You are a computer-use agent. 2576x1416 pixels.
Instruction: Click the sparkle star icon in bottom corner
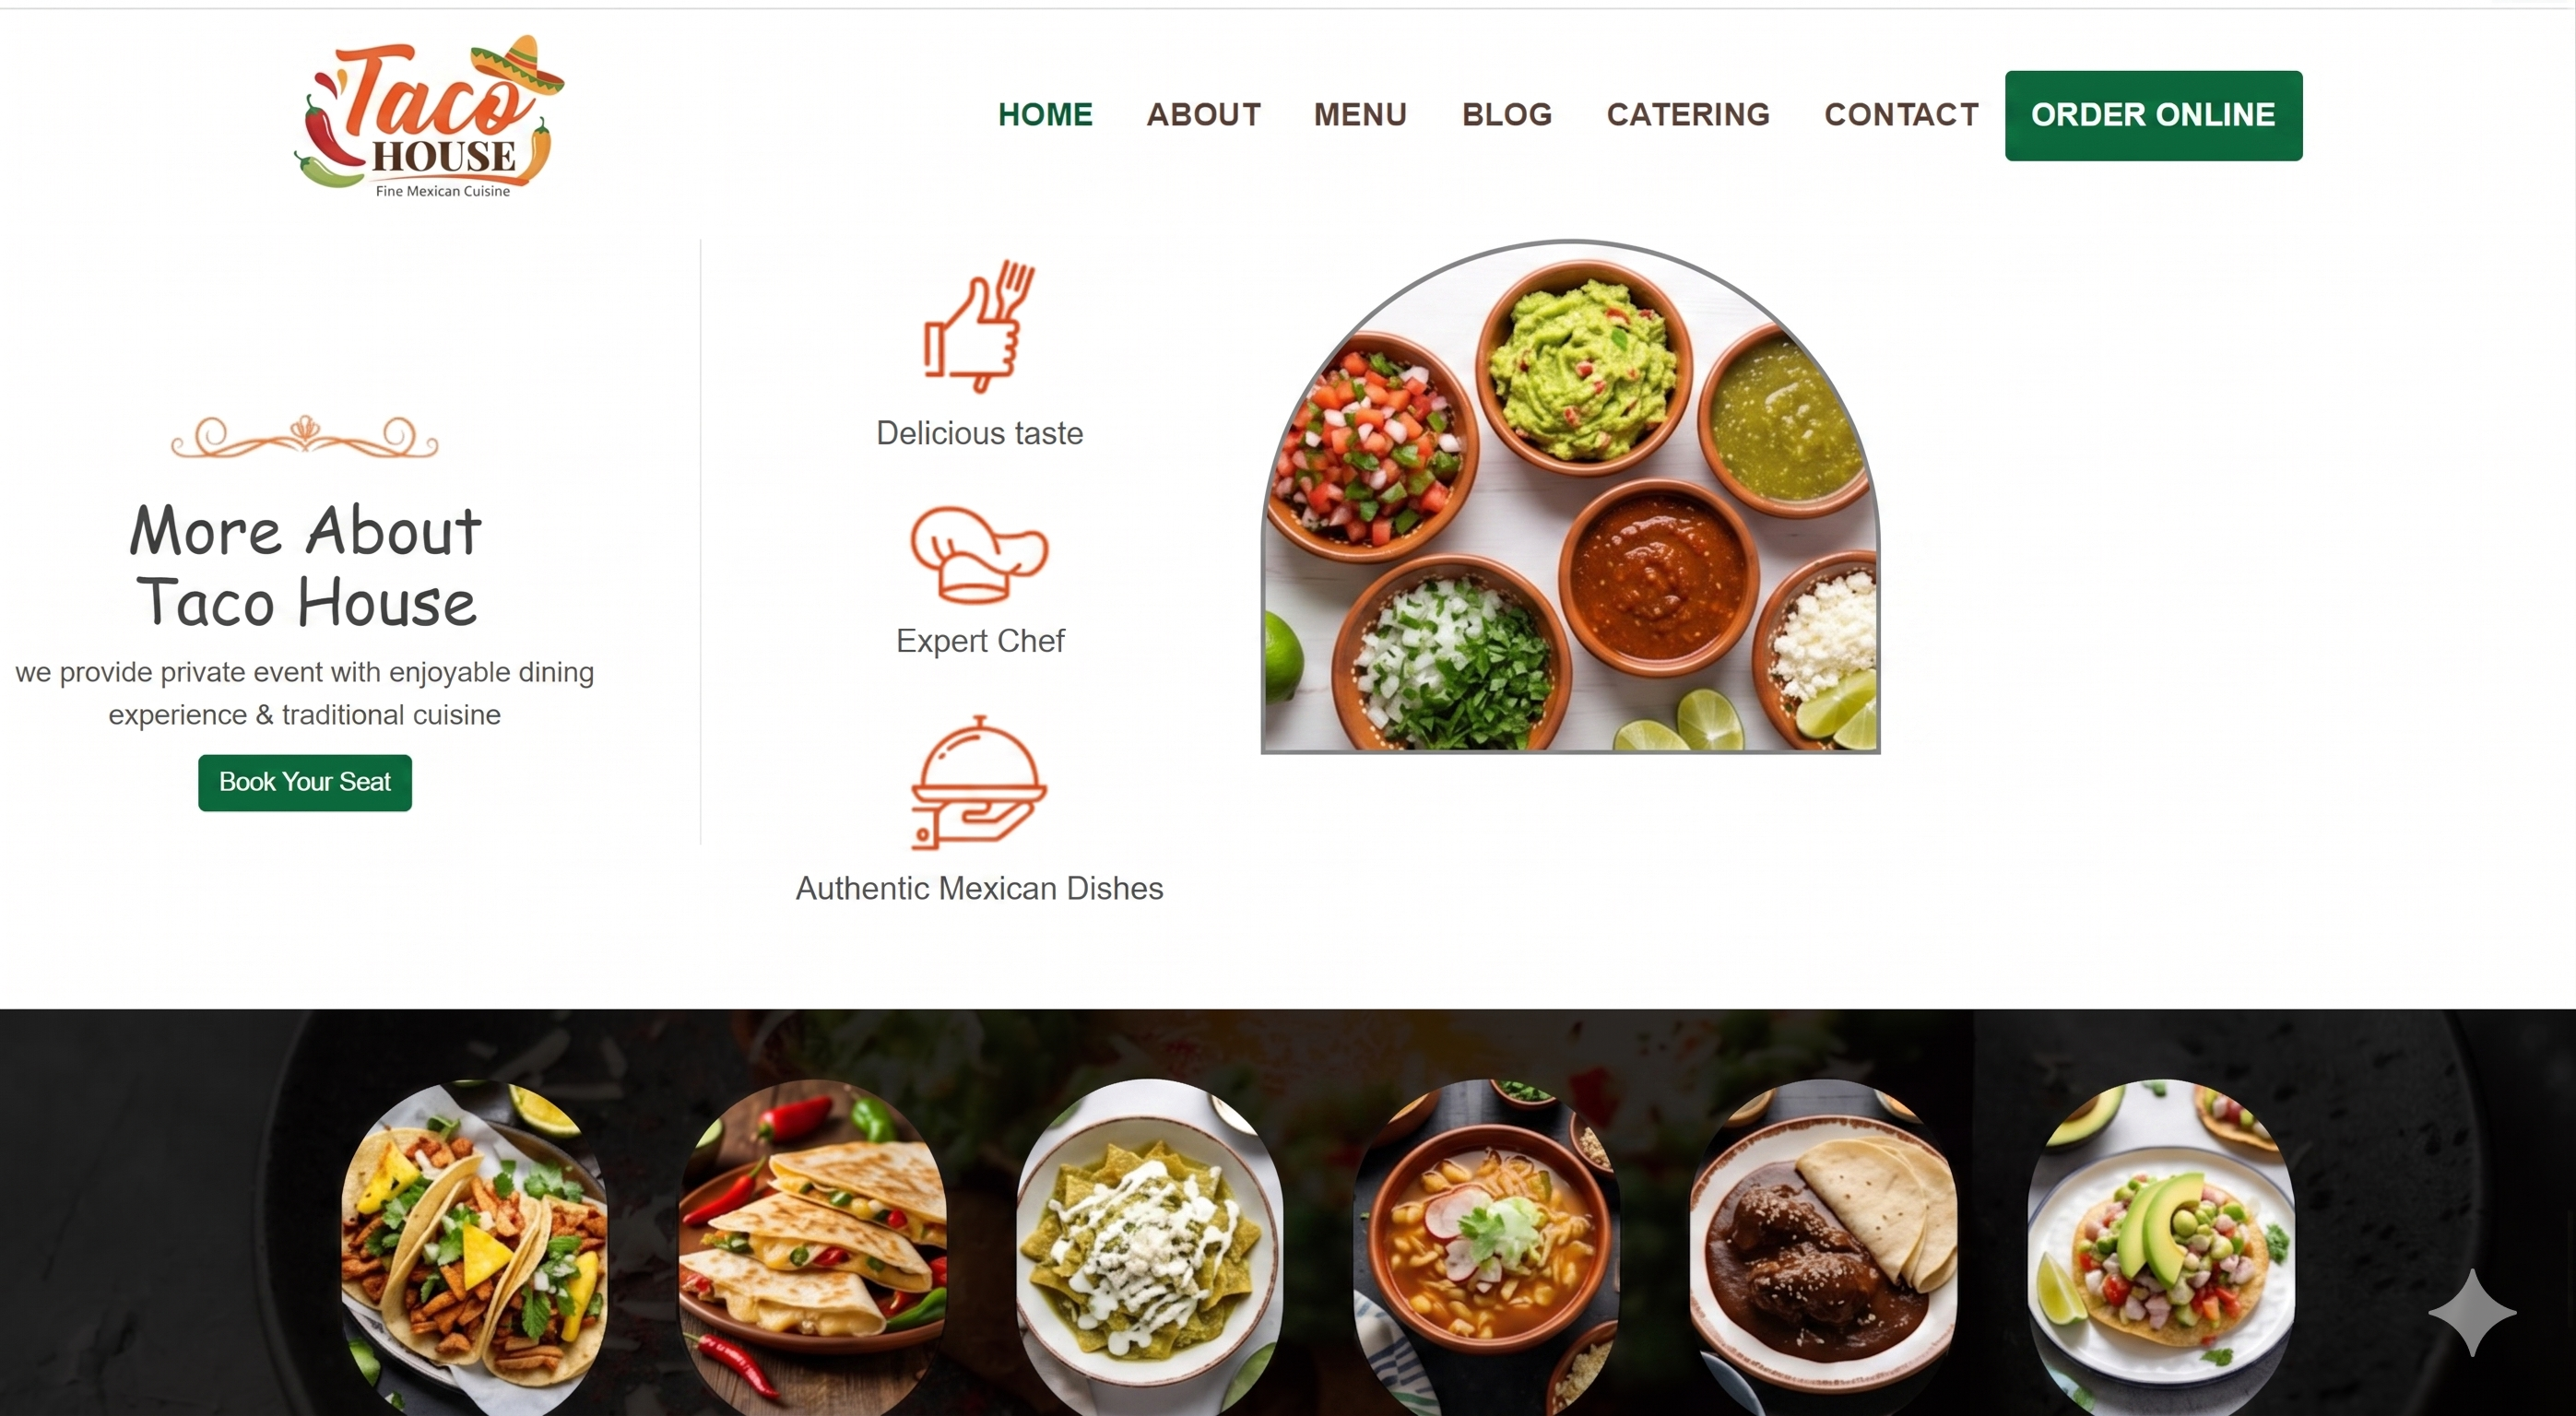coord(2472,1312)
